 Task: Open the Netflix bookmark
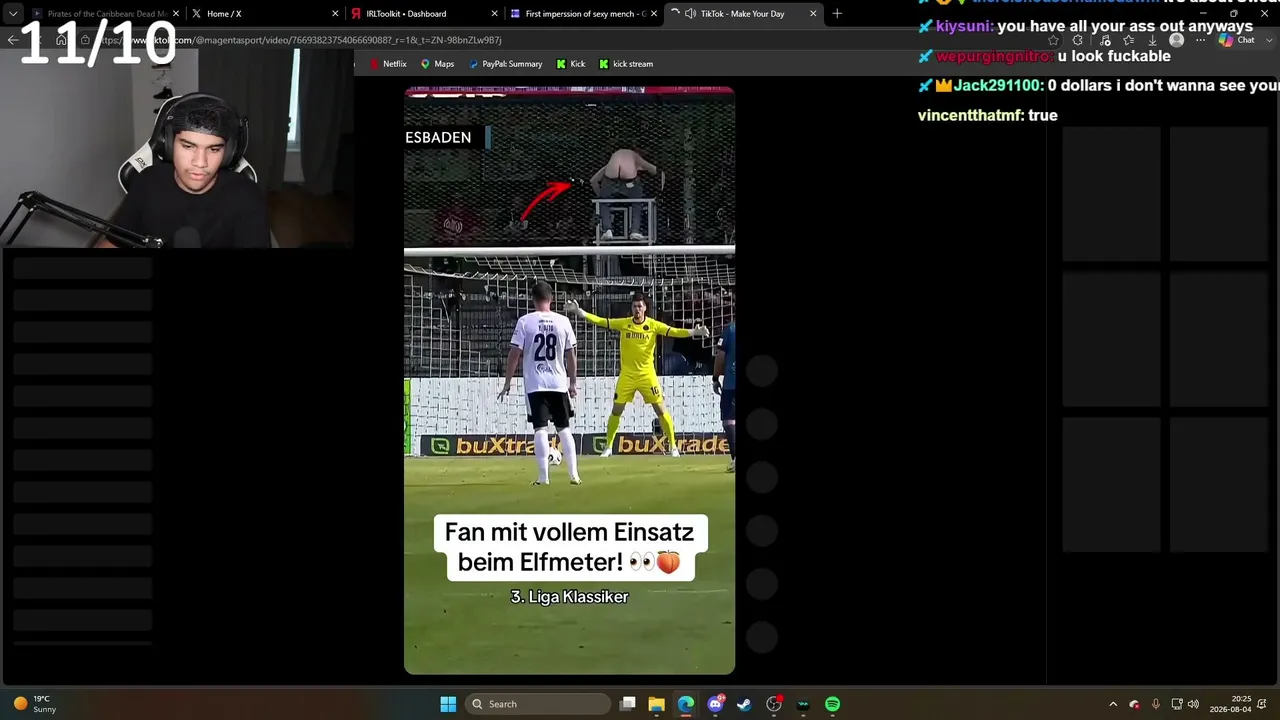pos(388,64)
